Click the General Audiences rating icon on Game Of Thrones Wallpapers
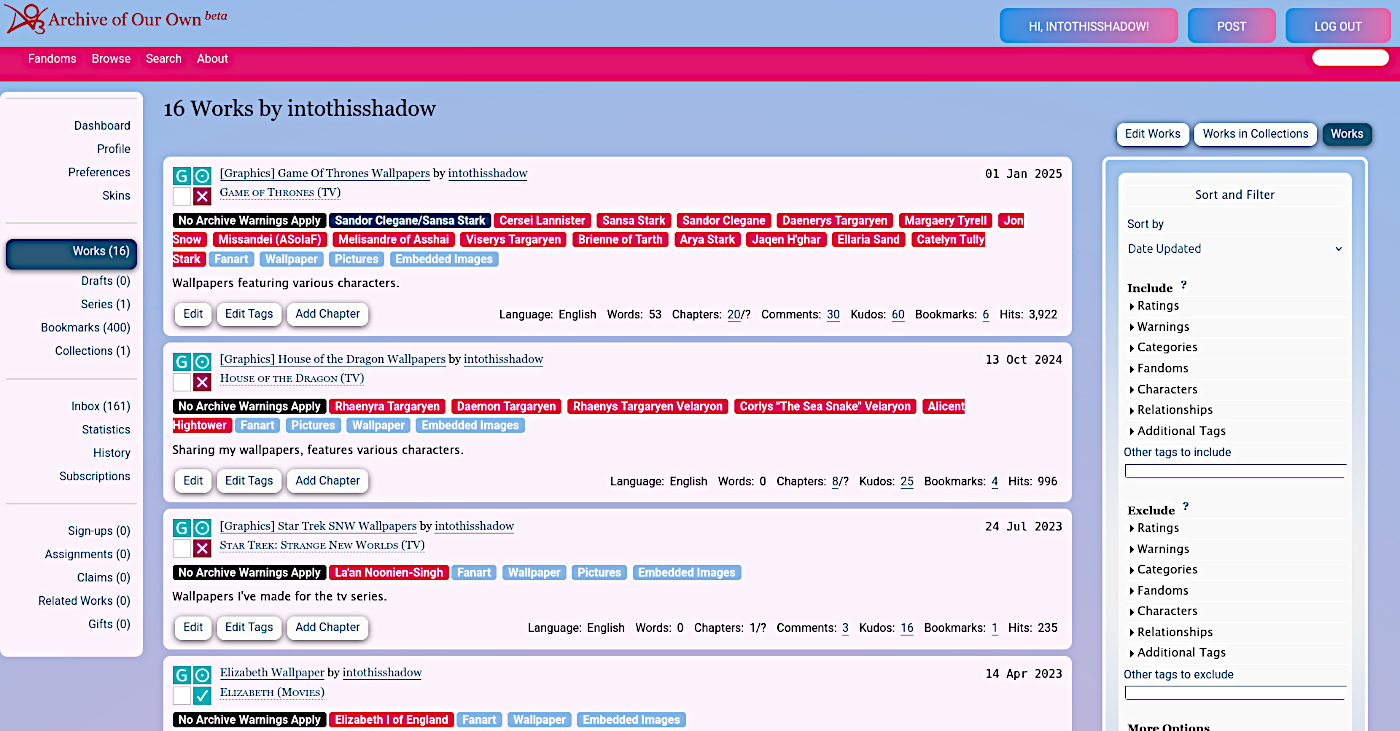1400x731 pixels. pos(180,175)
